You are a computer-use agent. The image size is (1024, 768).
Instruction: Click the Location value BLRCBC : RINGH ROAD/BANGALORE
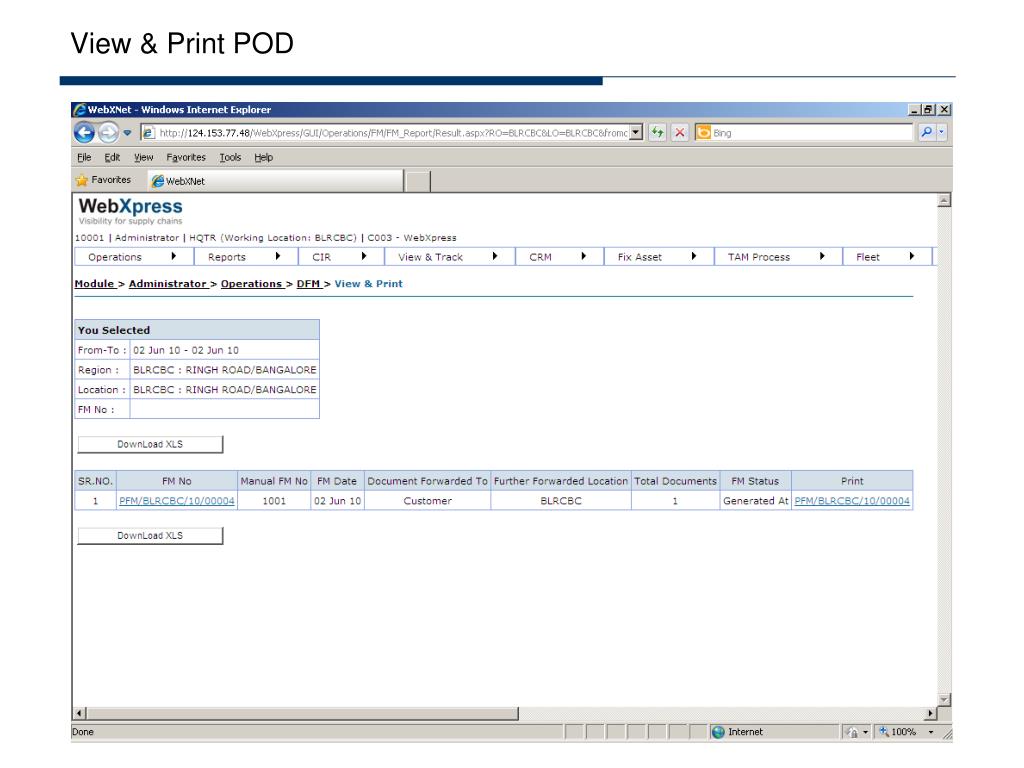tap(225, 389)
